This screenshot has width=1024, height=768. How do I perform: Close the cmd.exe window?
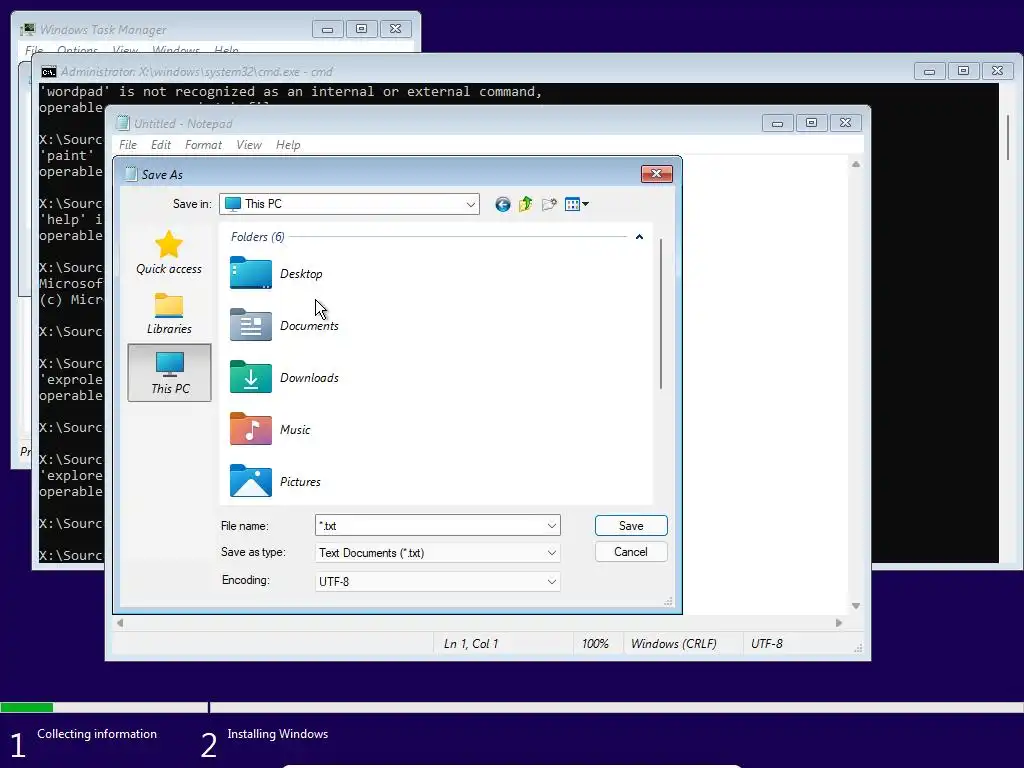pos(997,71)
